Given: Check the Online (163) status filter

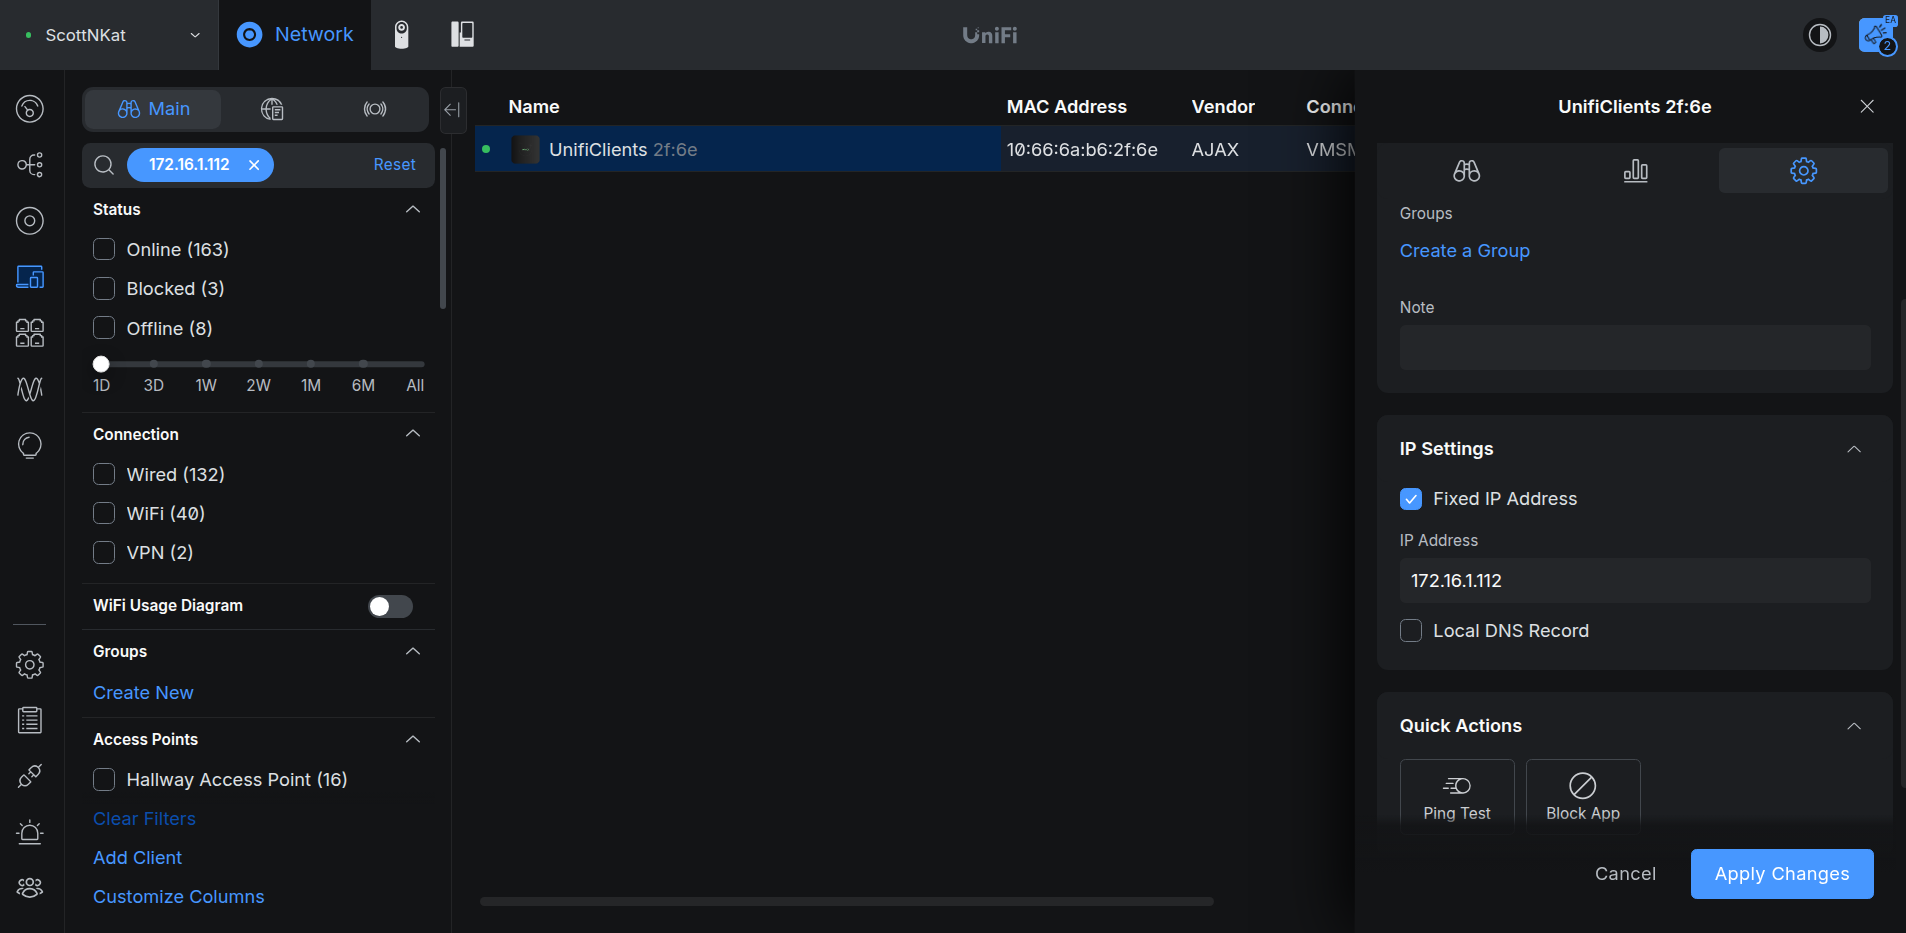Looking at the screenshot, I should pos(104,249).
